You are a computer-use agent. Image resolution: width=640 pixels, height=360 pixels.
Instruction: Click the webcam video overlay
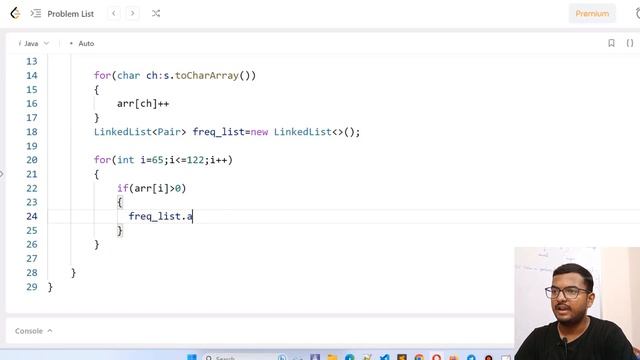pyautogui.click(x=577, y=303)
